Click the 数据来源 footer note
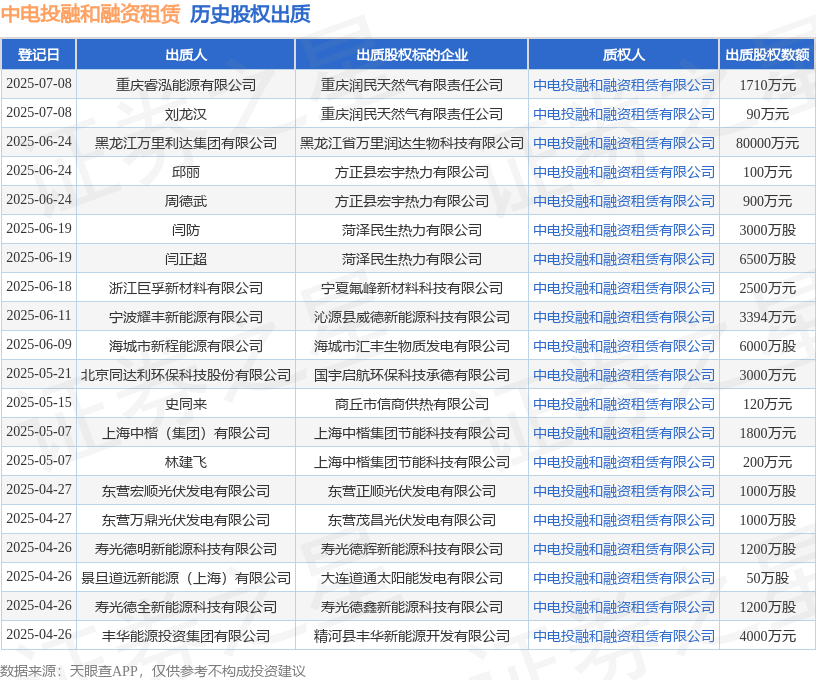This screenshot has height=680, width=816. point(152,671)
